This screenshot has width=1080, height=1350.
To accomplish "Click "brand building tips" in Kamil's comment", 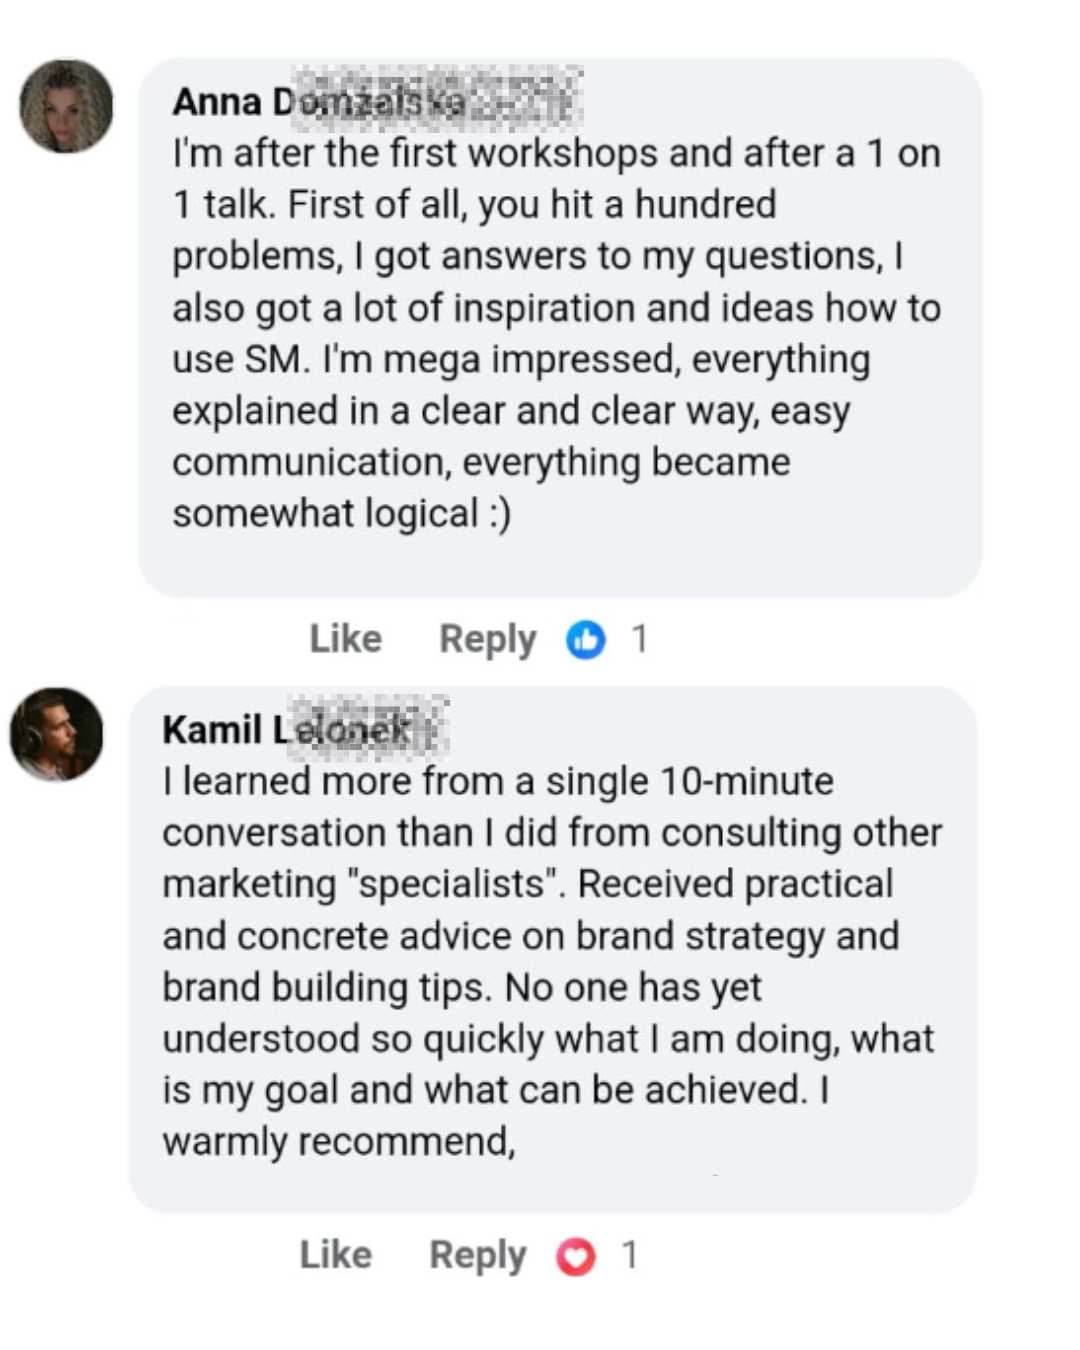I will pos(325,988).
